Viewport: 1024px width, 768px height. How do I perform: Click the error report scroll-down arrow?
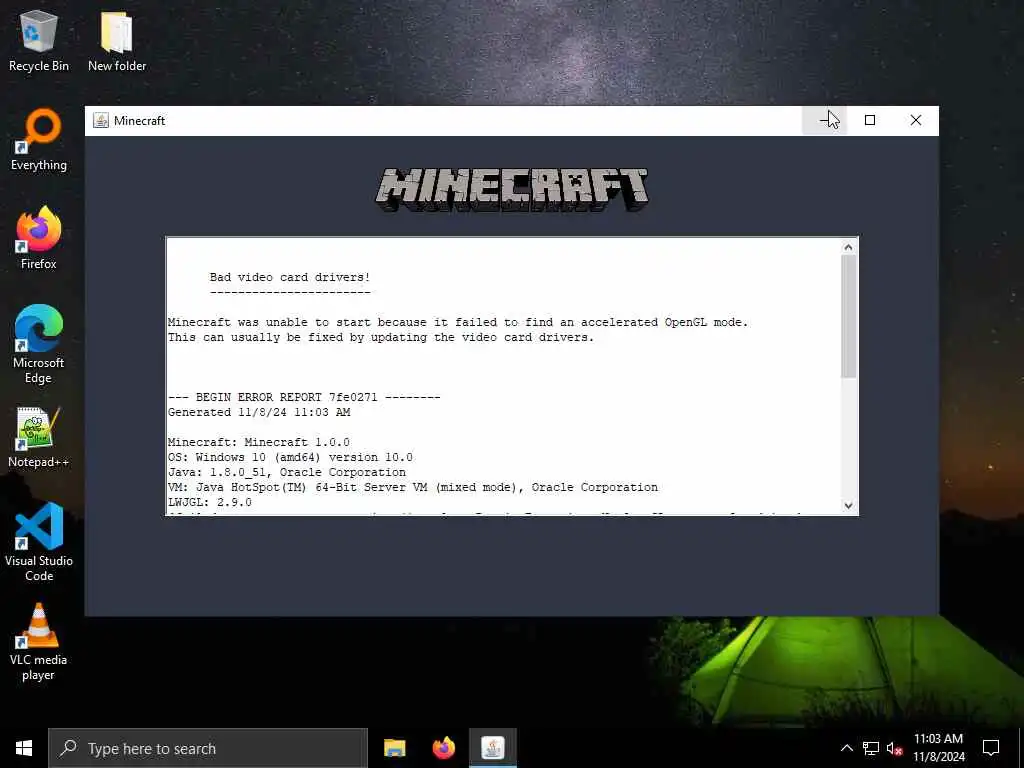tap(848, 505)
